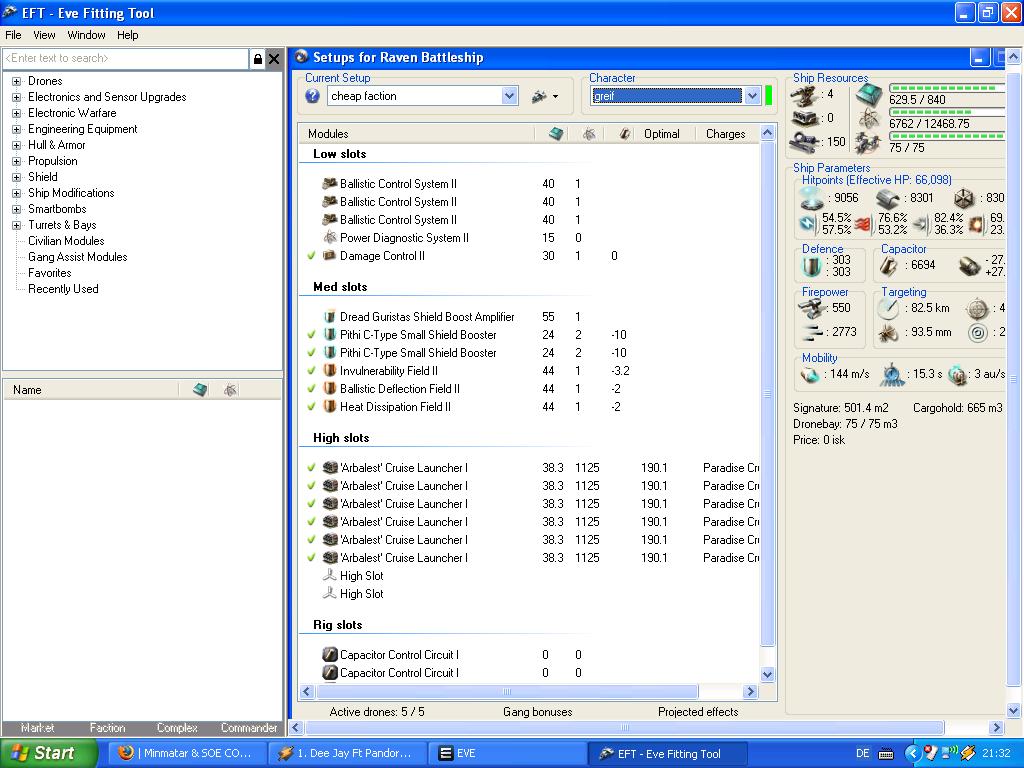Switch to the Faction tab

tap(107, 728)
